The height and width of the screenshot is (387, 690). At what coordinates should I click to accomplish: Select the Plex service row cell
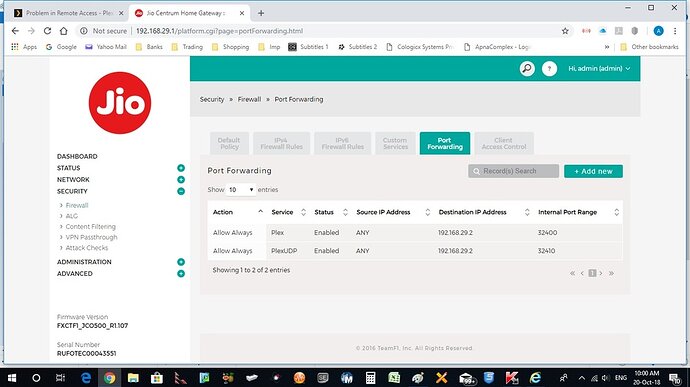tap(278, 232)
